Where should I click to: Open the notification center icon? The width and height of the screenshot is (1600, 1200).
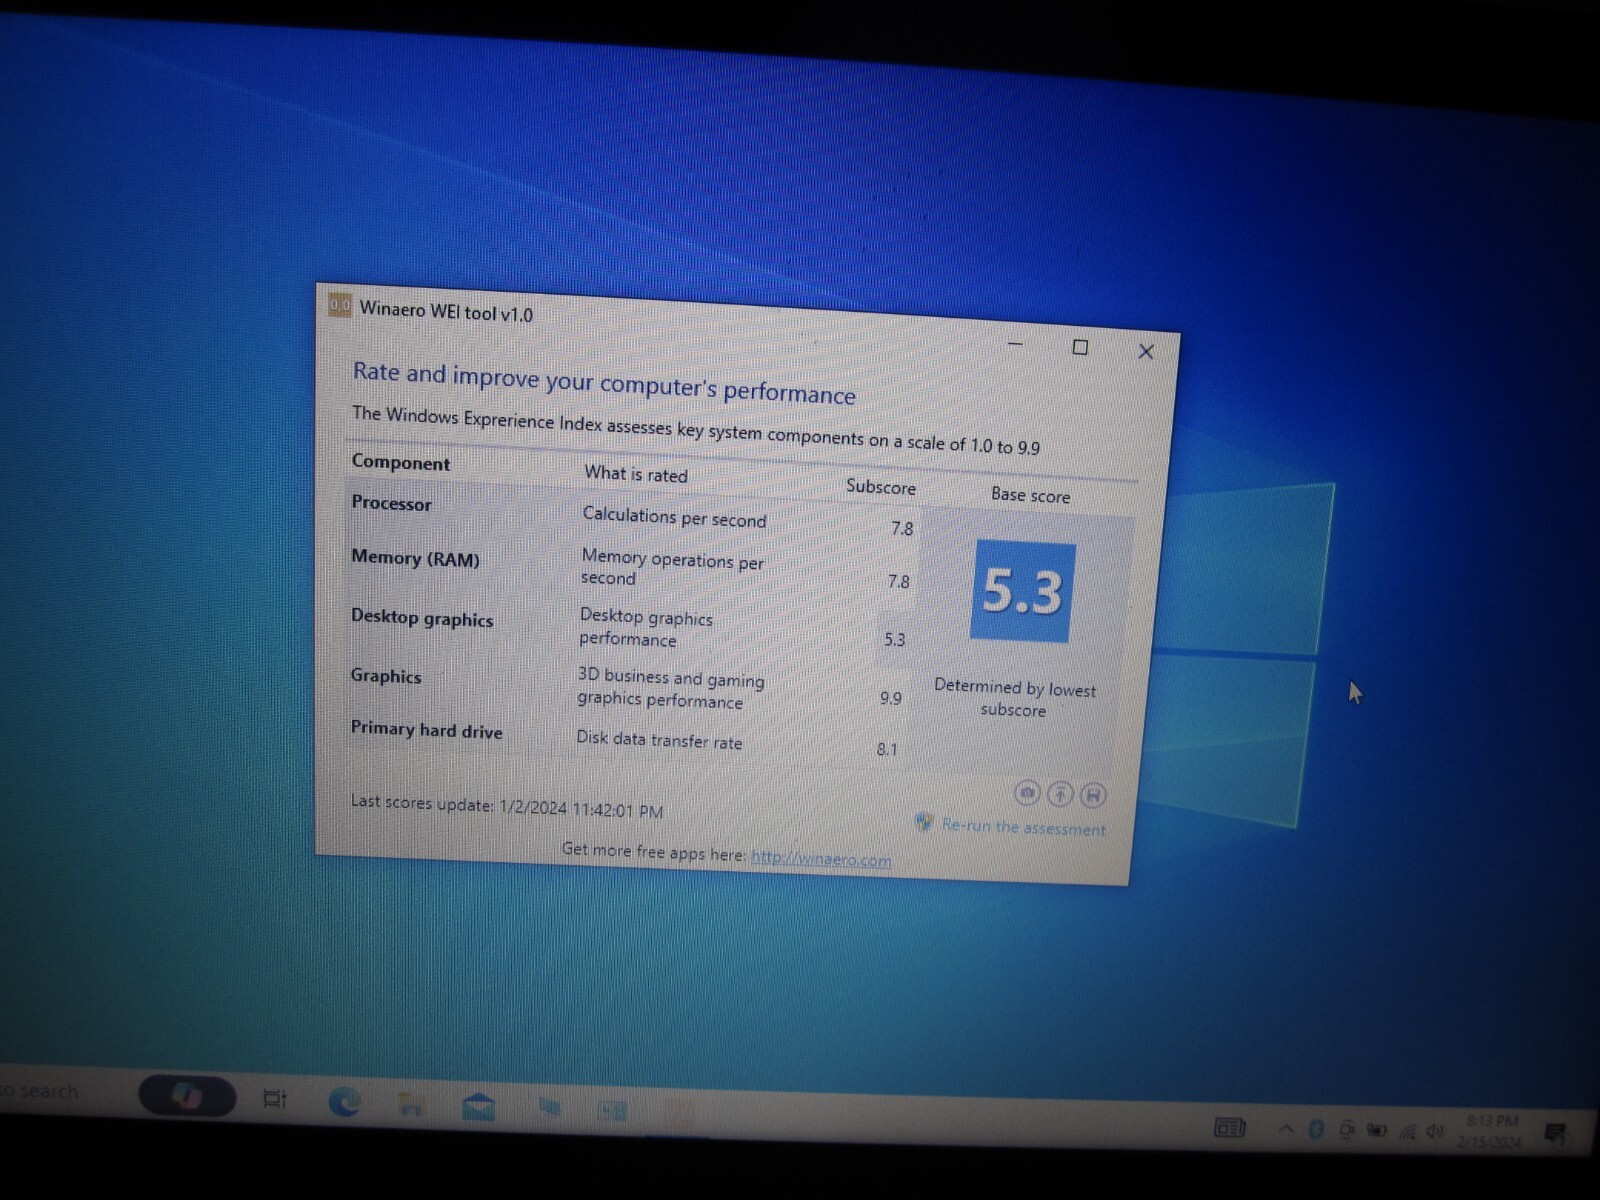pyautogui.click(x=1555, y=1134)
